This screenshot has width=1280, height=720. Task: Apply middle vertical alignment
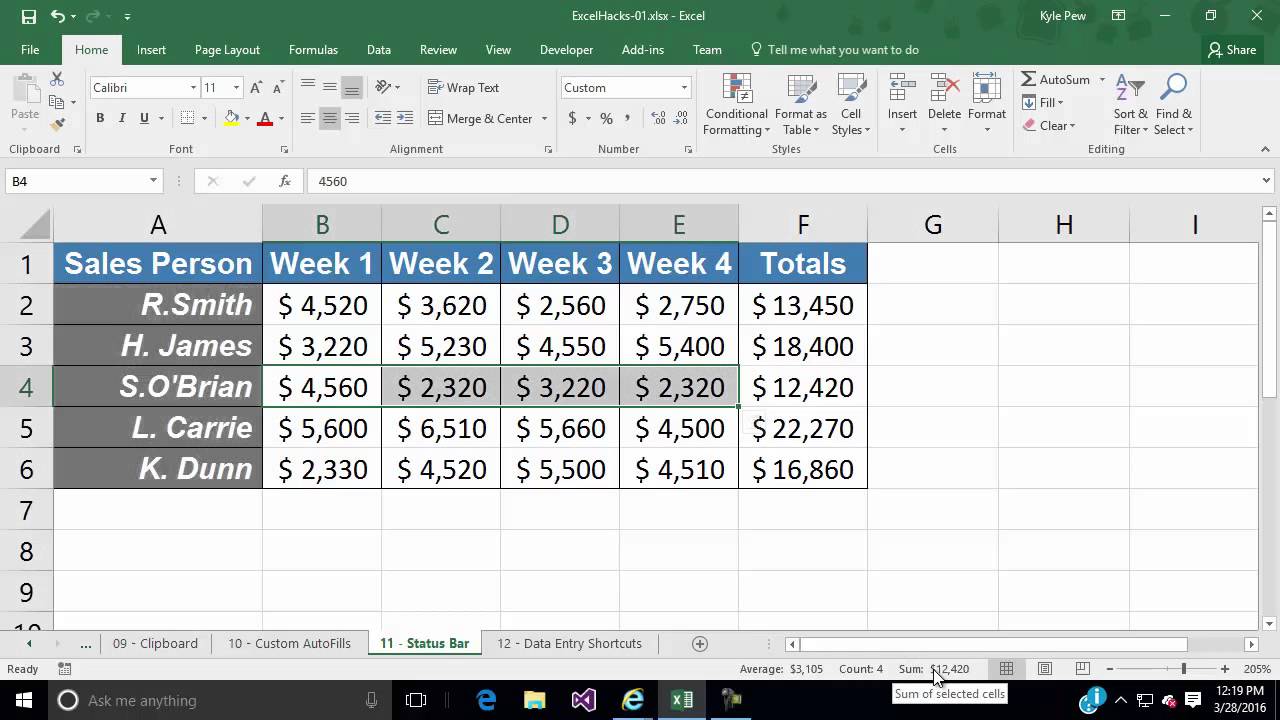tap(329, 87)
